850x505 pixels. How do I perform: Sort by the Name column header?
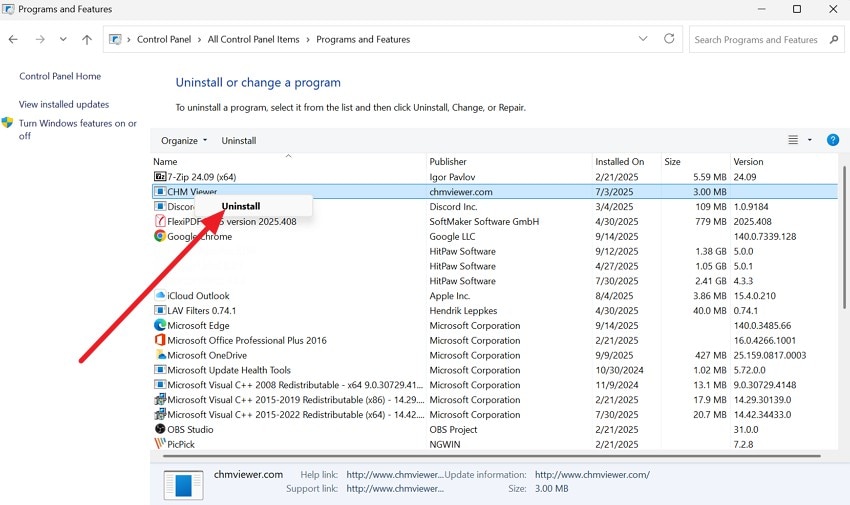[288, 161]
